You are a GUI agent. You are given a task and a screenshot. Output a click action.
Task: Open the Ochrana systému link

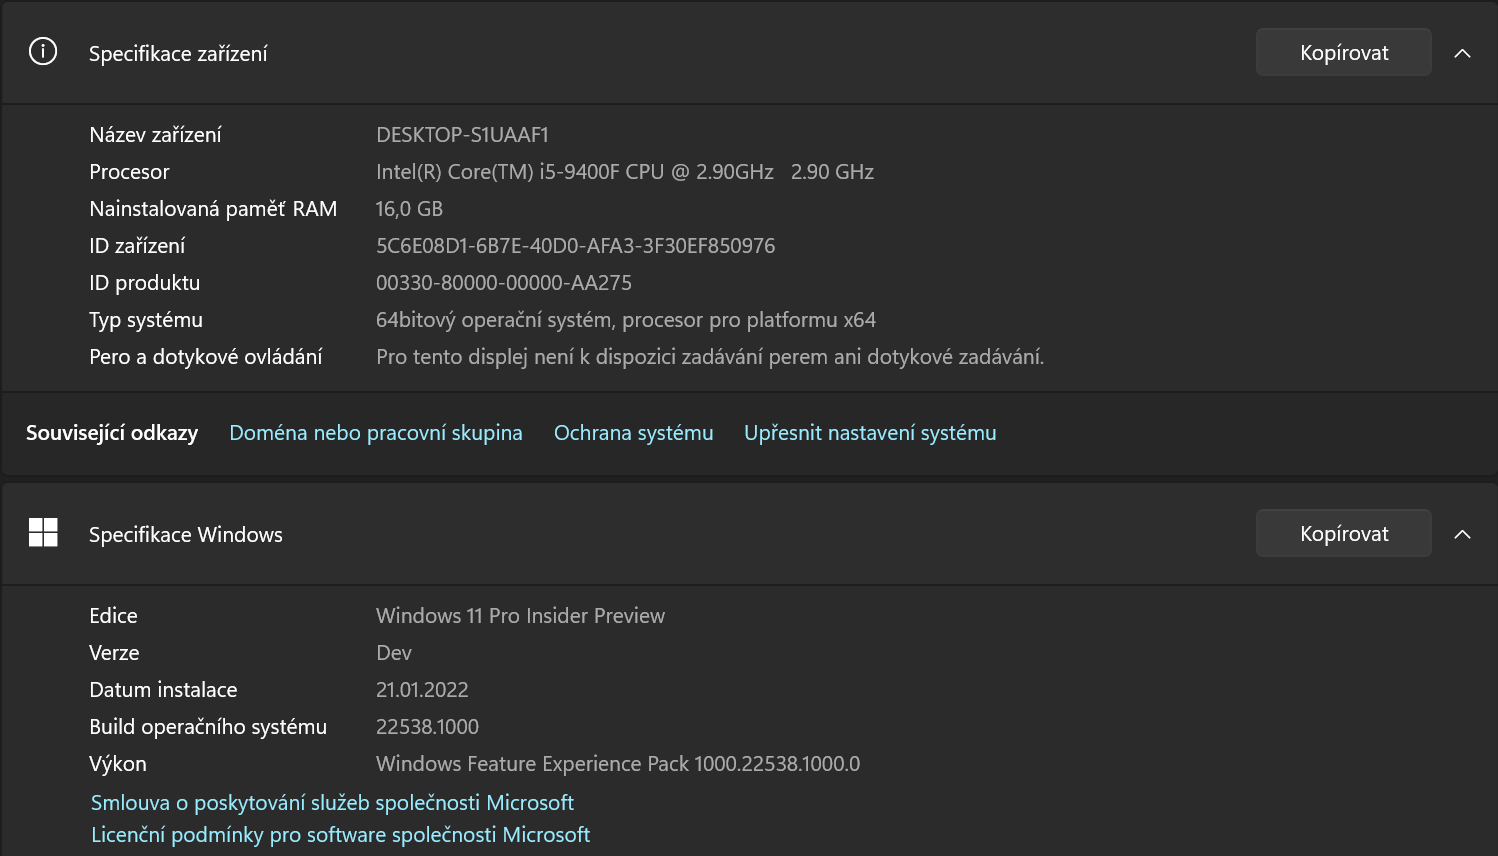pos(633,433)
